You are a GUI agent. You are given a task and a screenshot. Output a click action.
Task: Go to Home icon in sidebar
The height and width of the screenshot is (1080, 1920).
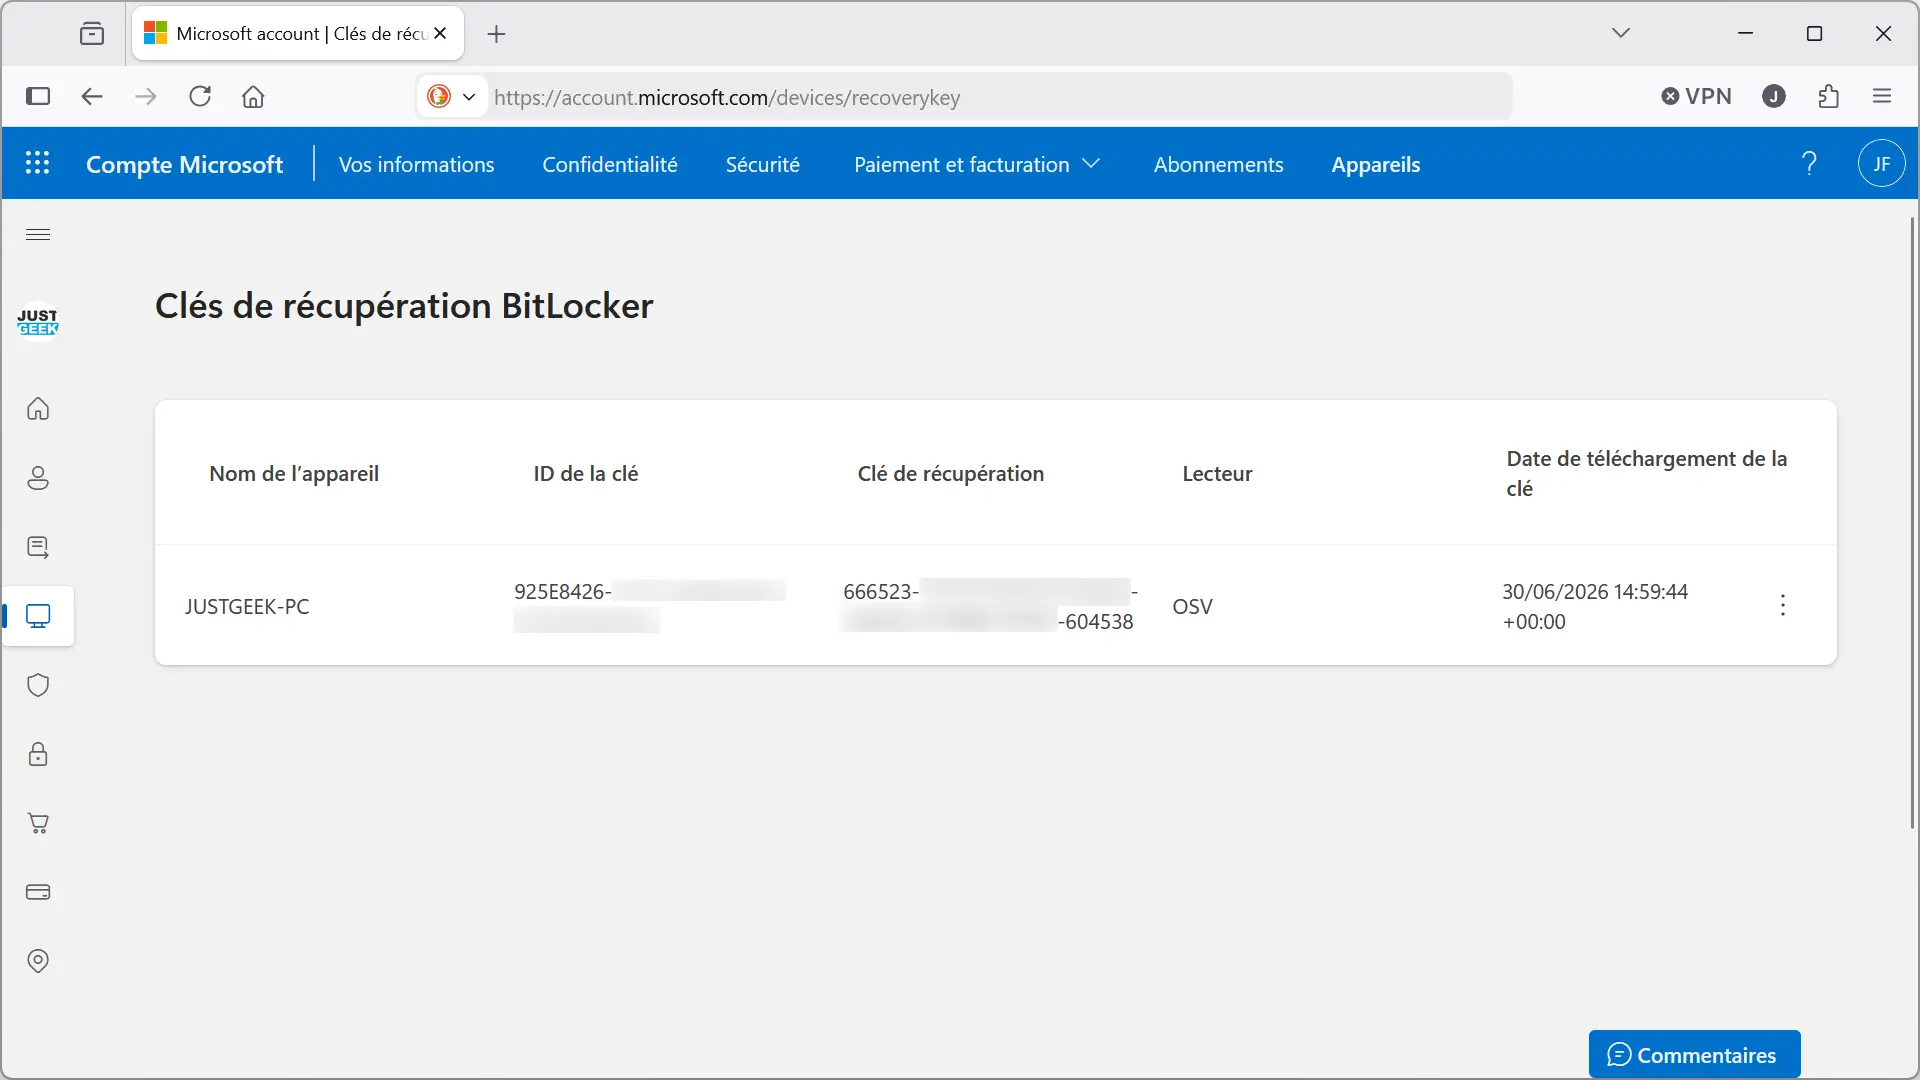pyautogui.click(x=38, y=408)
